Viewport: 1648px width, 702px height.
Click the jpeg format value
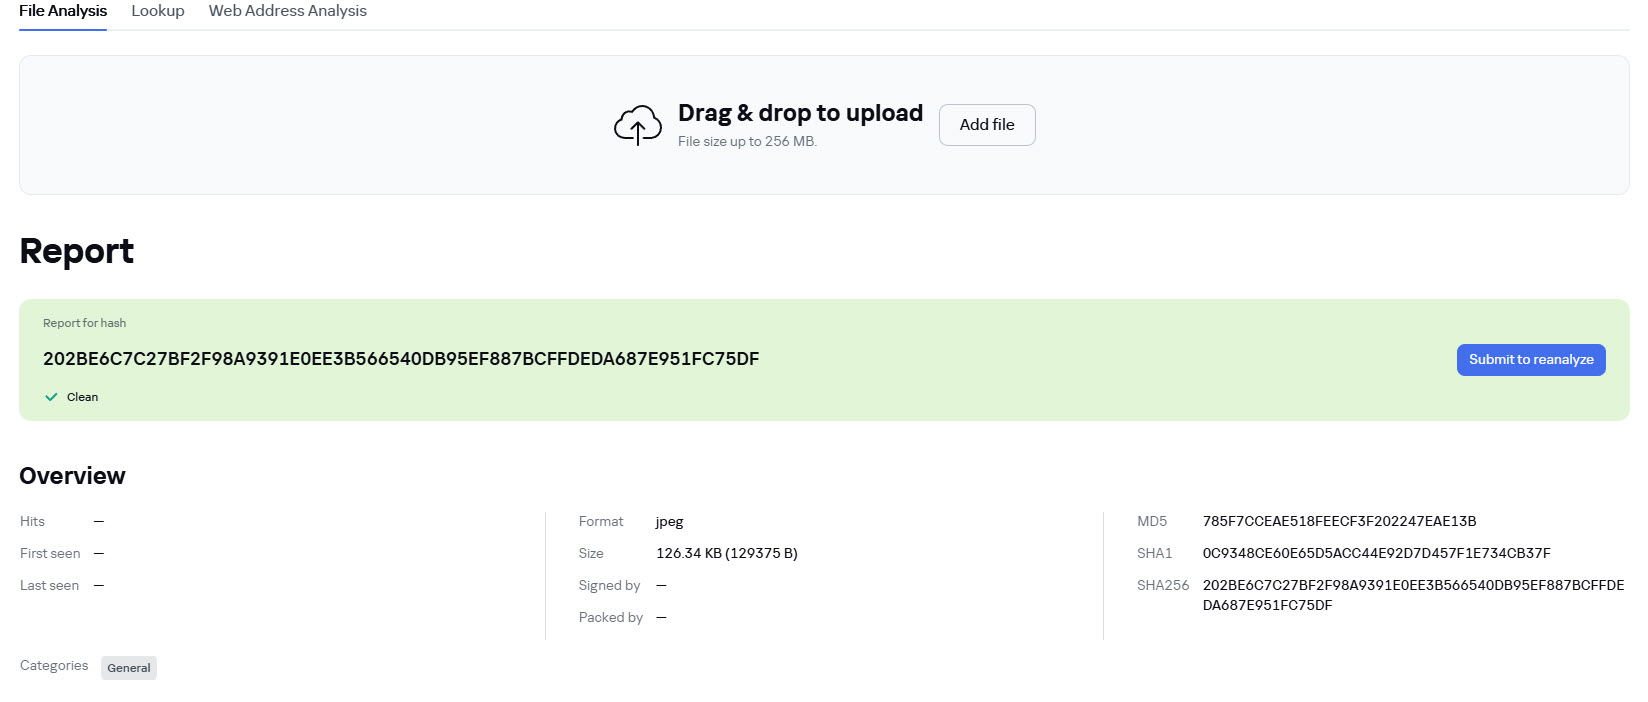pyautogui.click(x=669, y=521)
